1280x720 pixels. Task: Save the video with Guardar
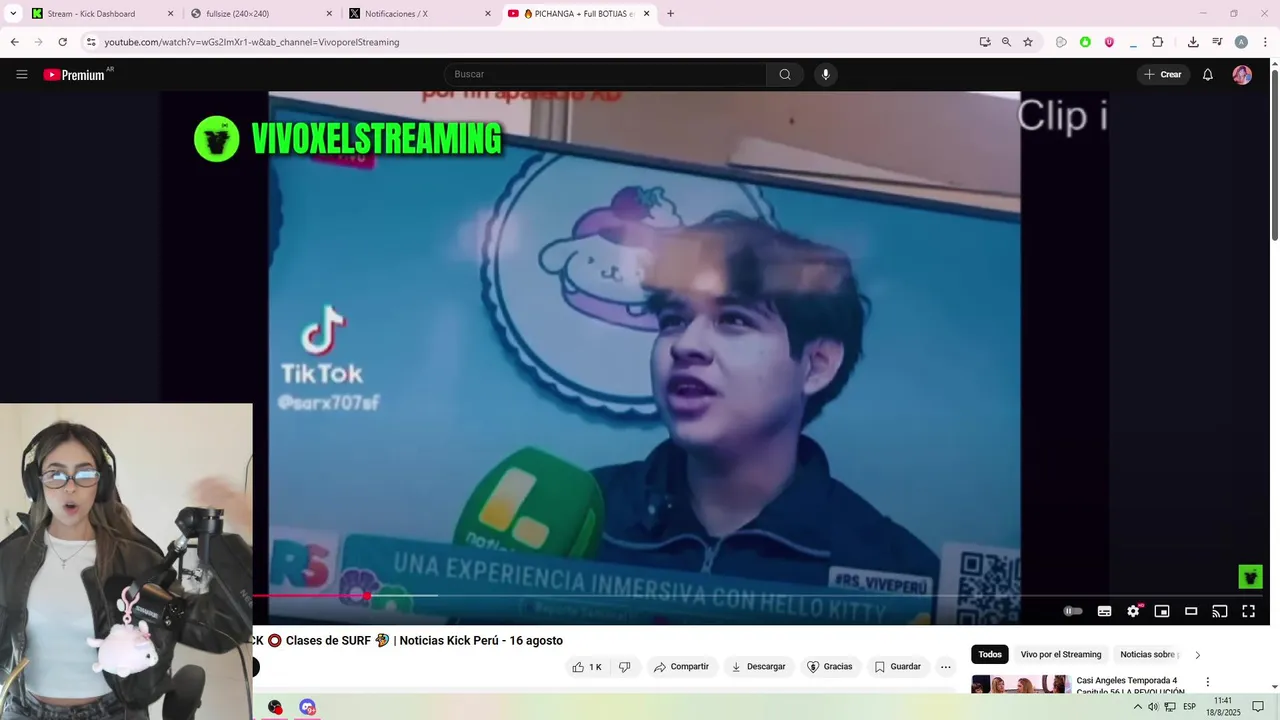pos(897,667)
